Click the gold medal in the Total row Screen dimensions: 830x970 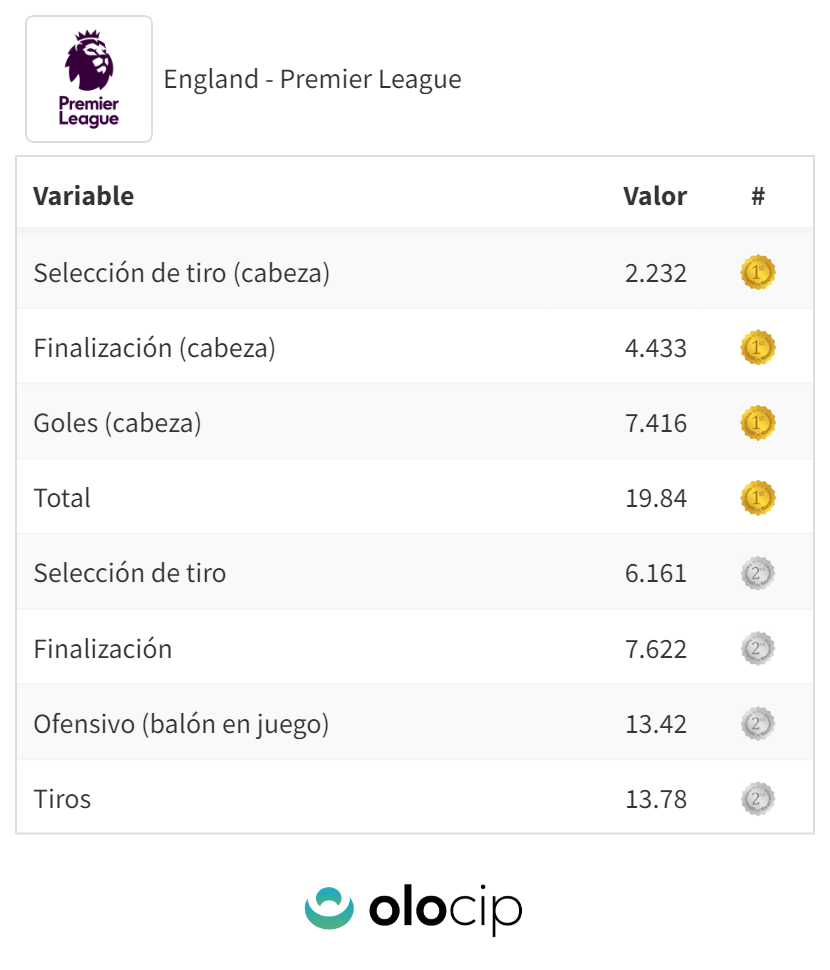coord(758,498)
